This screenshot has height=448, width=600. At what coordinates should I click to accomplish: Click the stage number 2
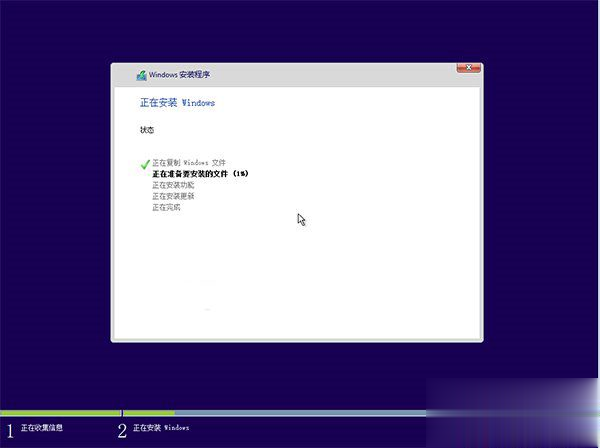[122, 431]
